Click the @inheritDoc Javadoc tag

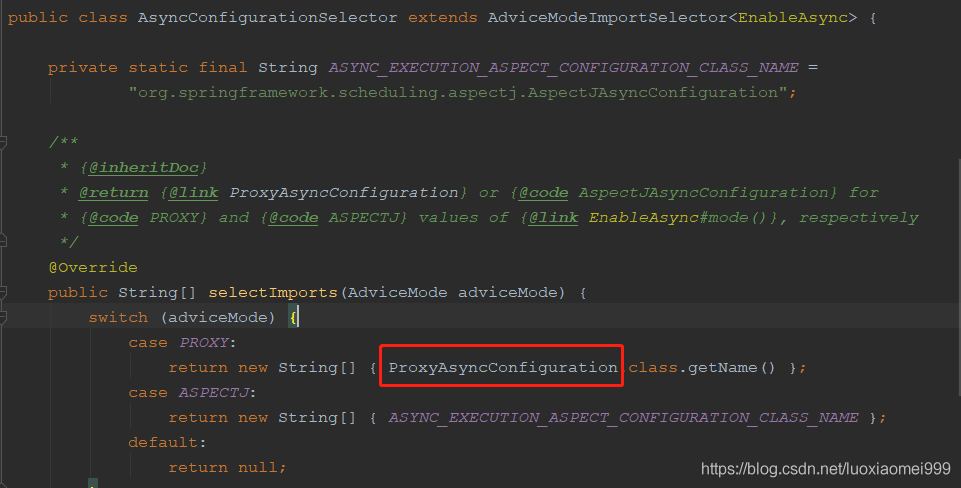pyautogui.click(x=143, y=167)
